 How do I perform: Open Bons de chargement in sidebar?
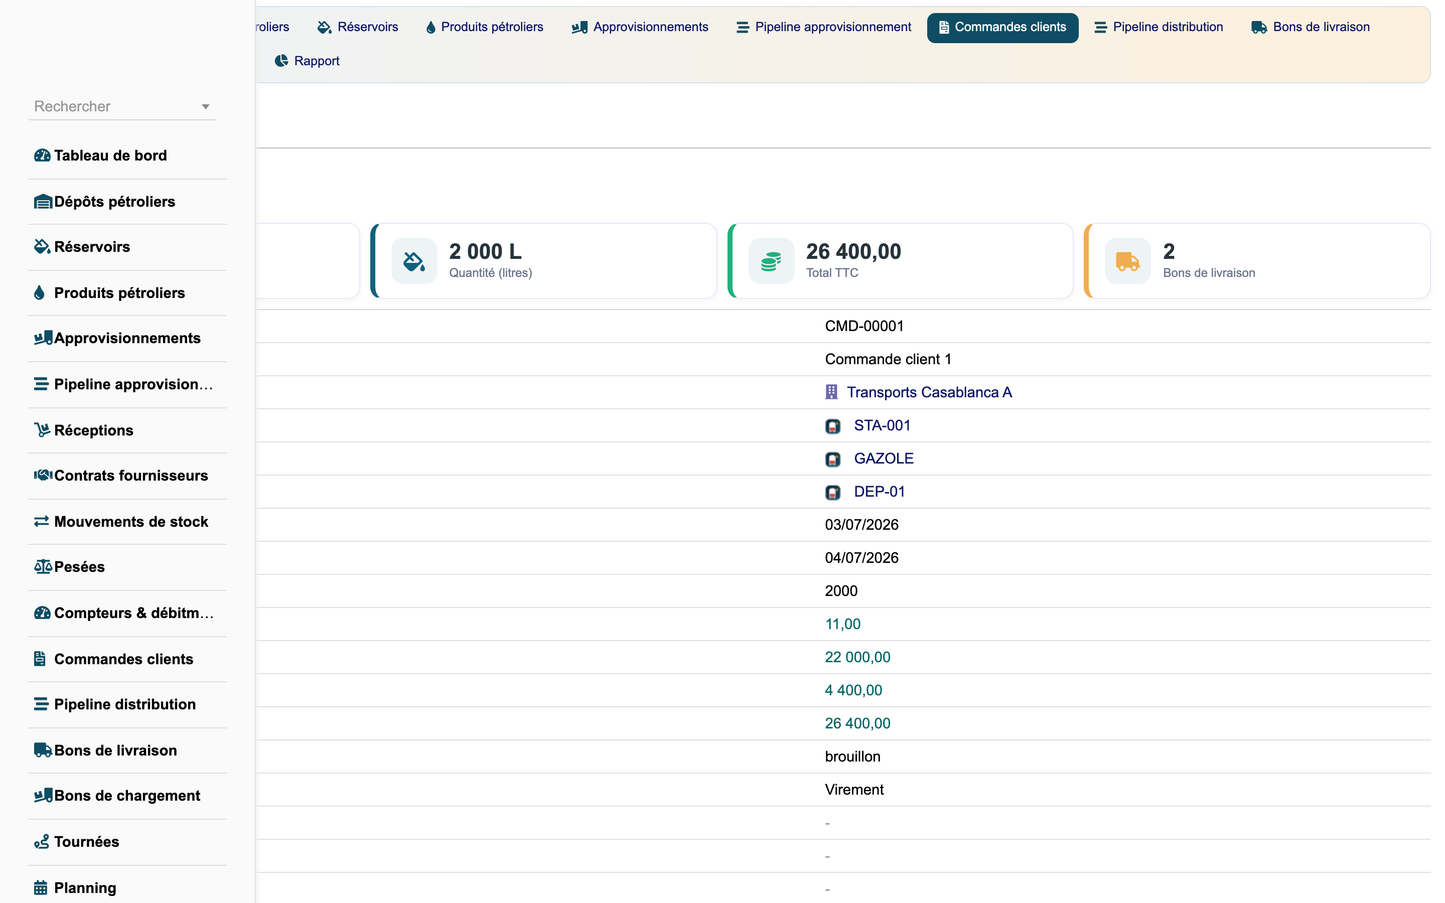click(127, 796)
